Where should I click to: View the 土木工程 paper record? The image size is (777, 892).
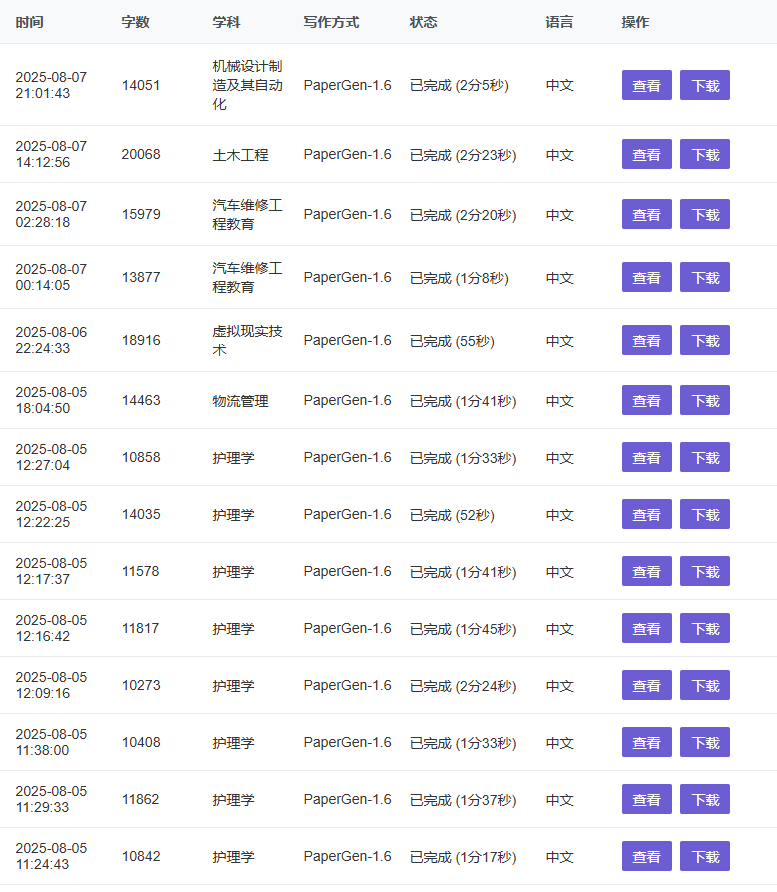(x=646, y=154)
